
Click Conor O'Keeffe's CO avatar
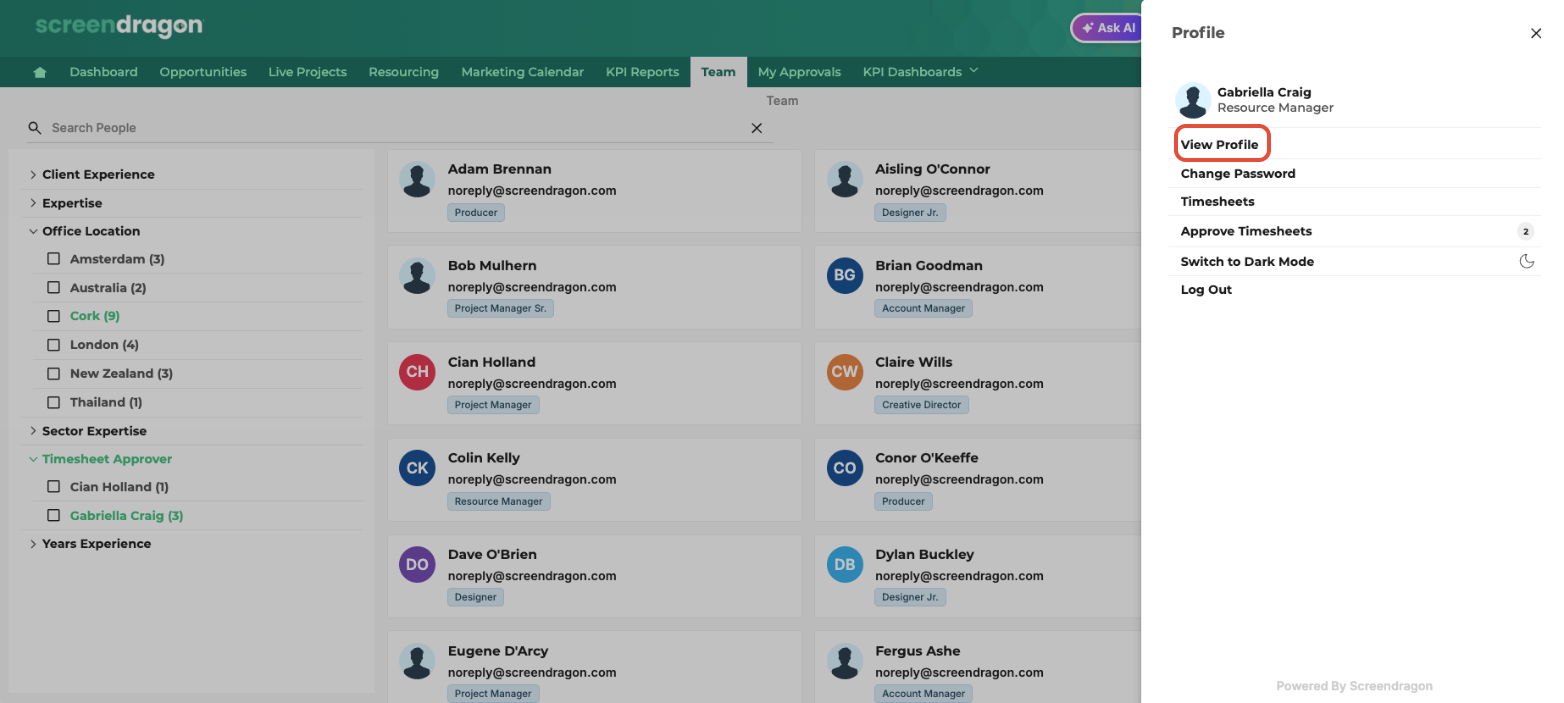click(x=845, y=468)
